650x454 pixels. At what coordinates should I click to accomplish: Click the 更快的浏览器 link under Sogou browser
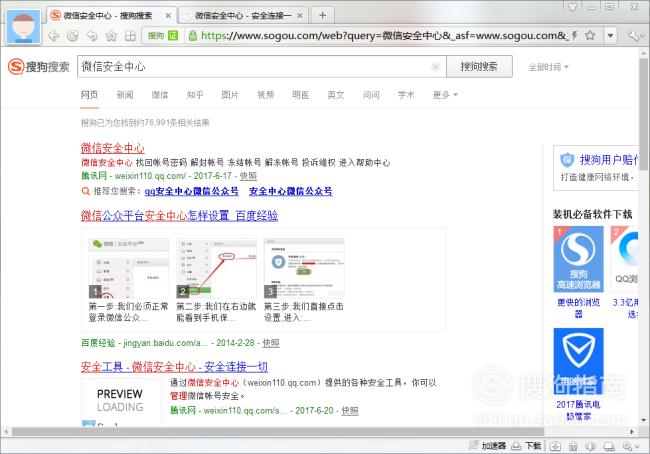coord(578,308)
